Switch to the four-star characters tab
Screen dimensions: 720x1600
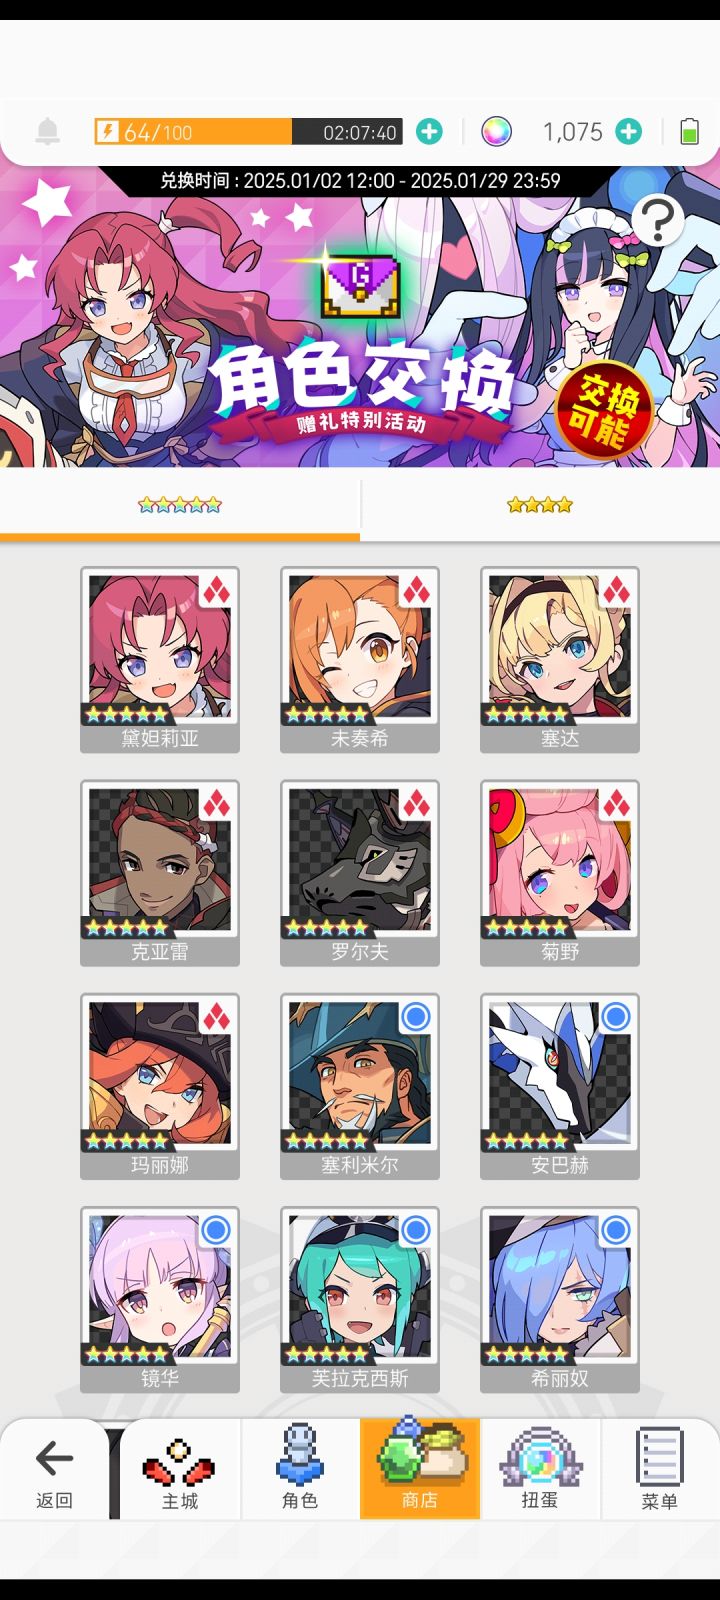tap(540, 505)
